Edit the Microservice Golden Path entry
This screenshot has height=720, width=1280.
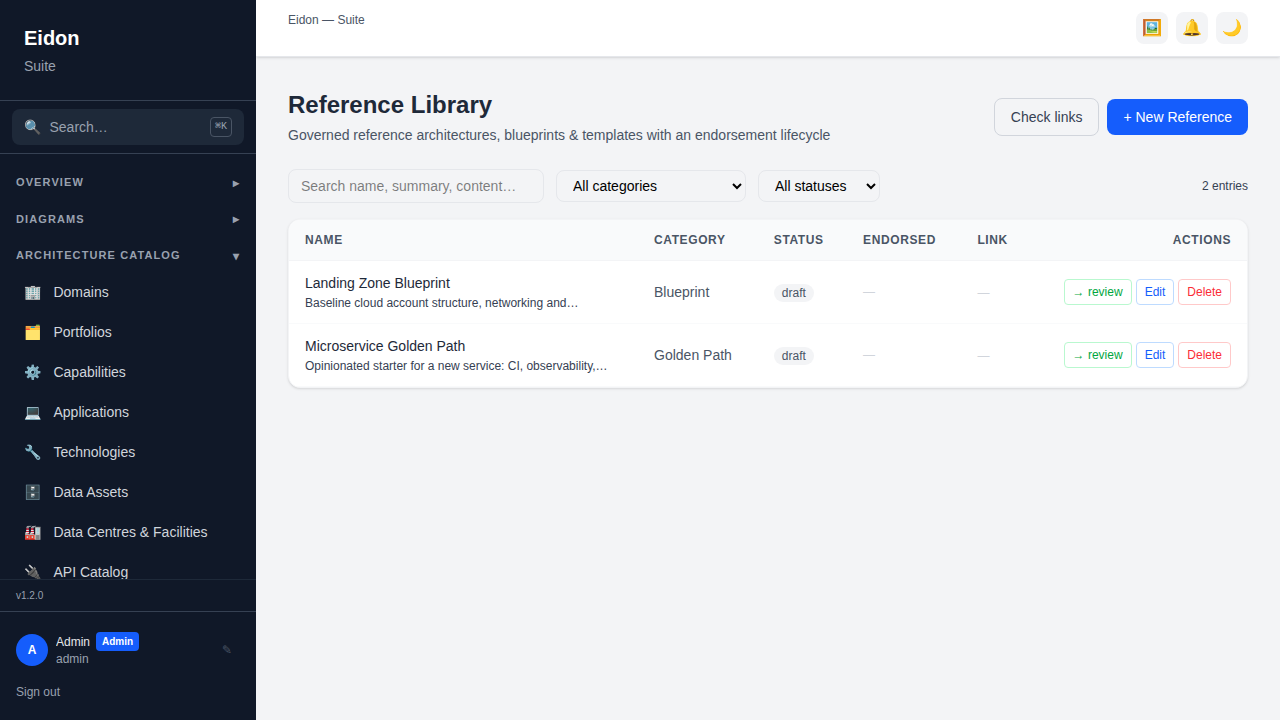point(1155,355)
